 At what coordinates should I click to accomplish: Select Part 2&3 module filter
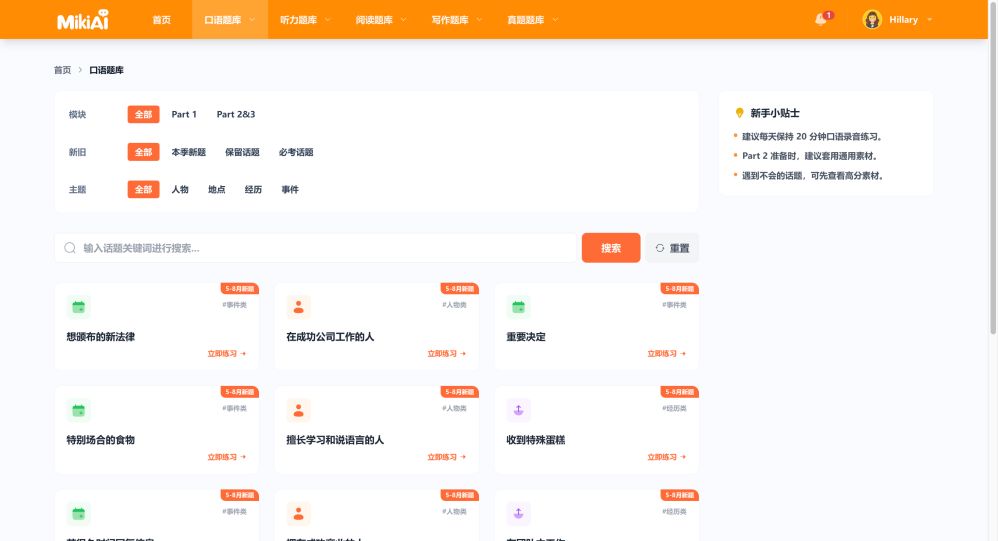click(x=235, y=114)
